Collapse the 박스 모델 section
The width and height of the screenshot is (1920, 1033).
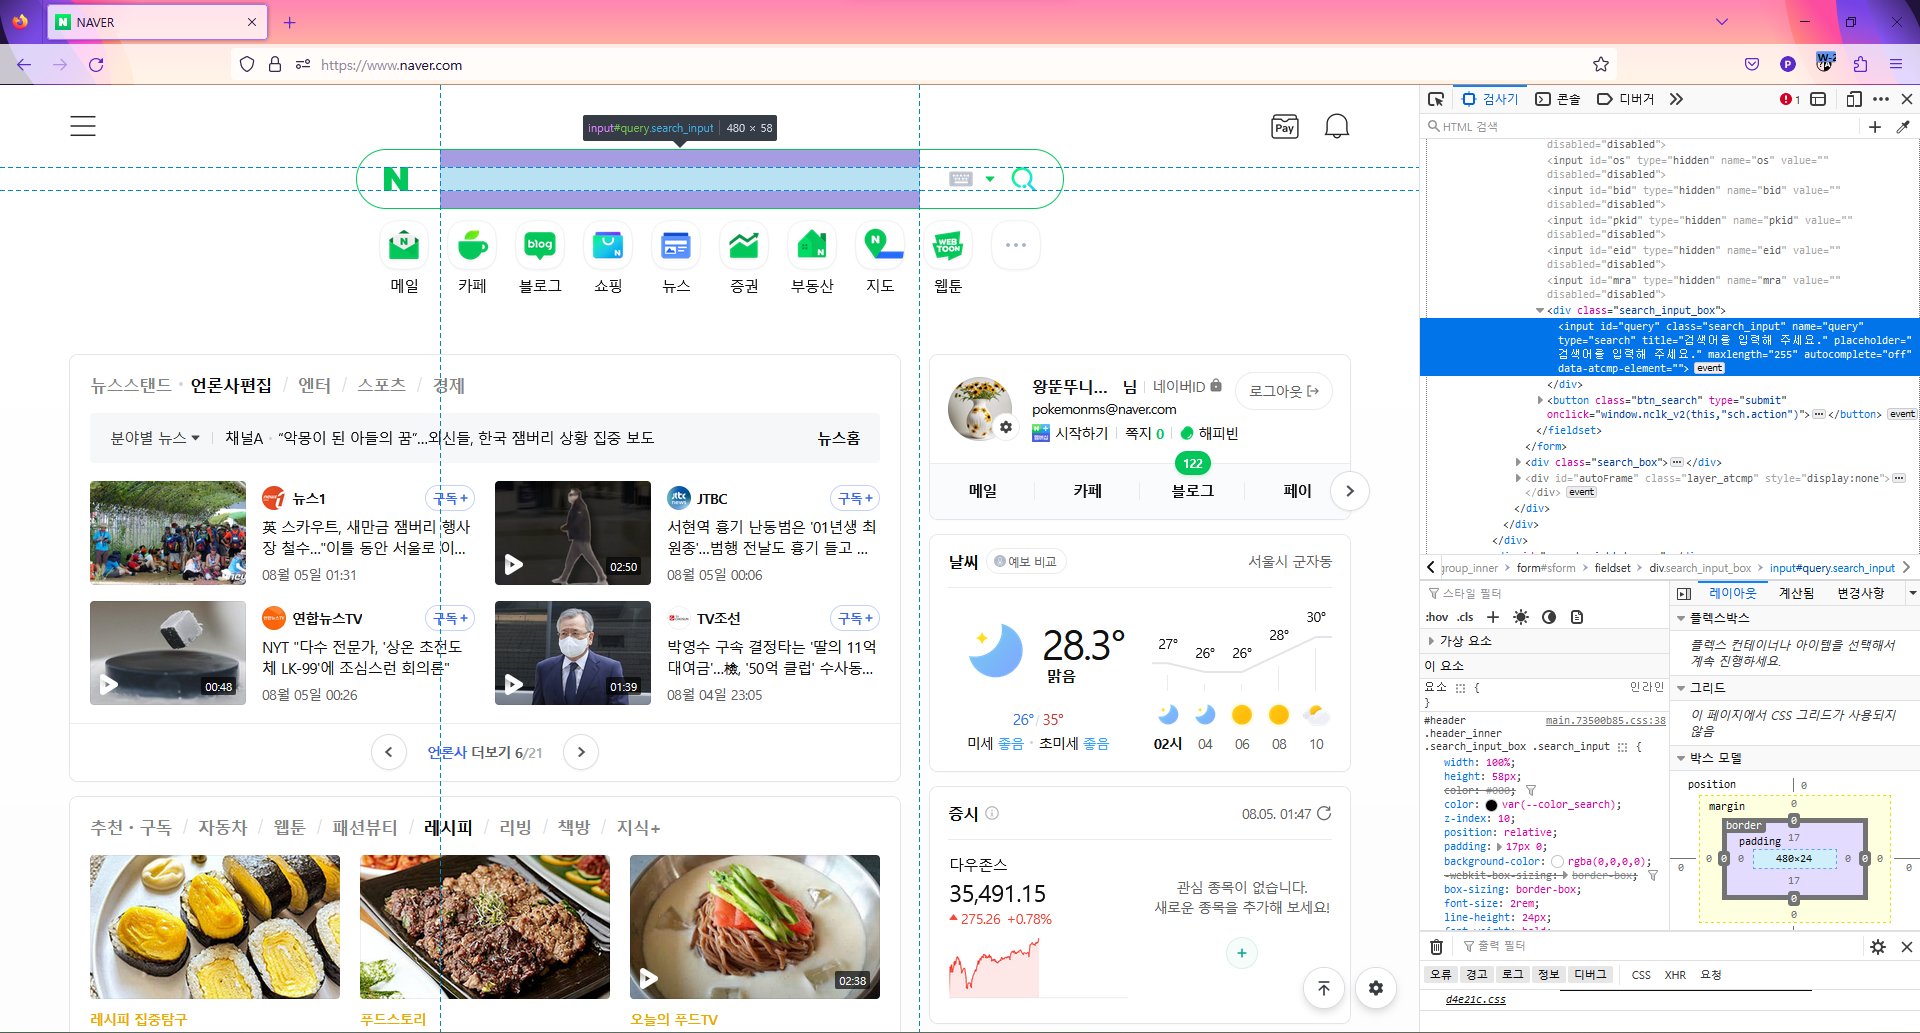tap(1681, 758)
